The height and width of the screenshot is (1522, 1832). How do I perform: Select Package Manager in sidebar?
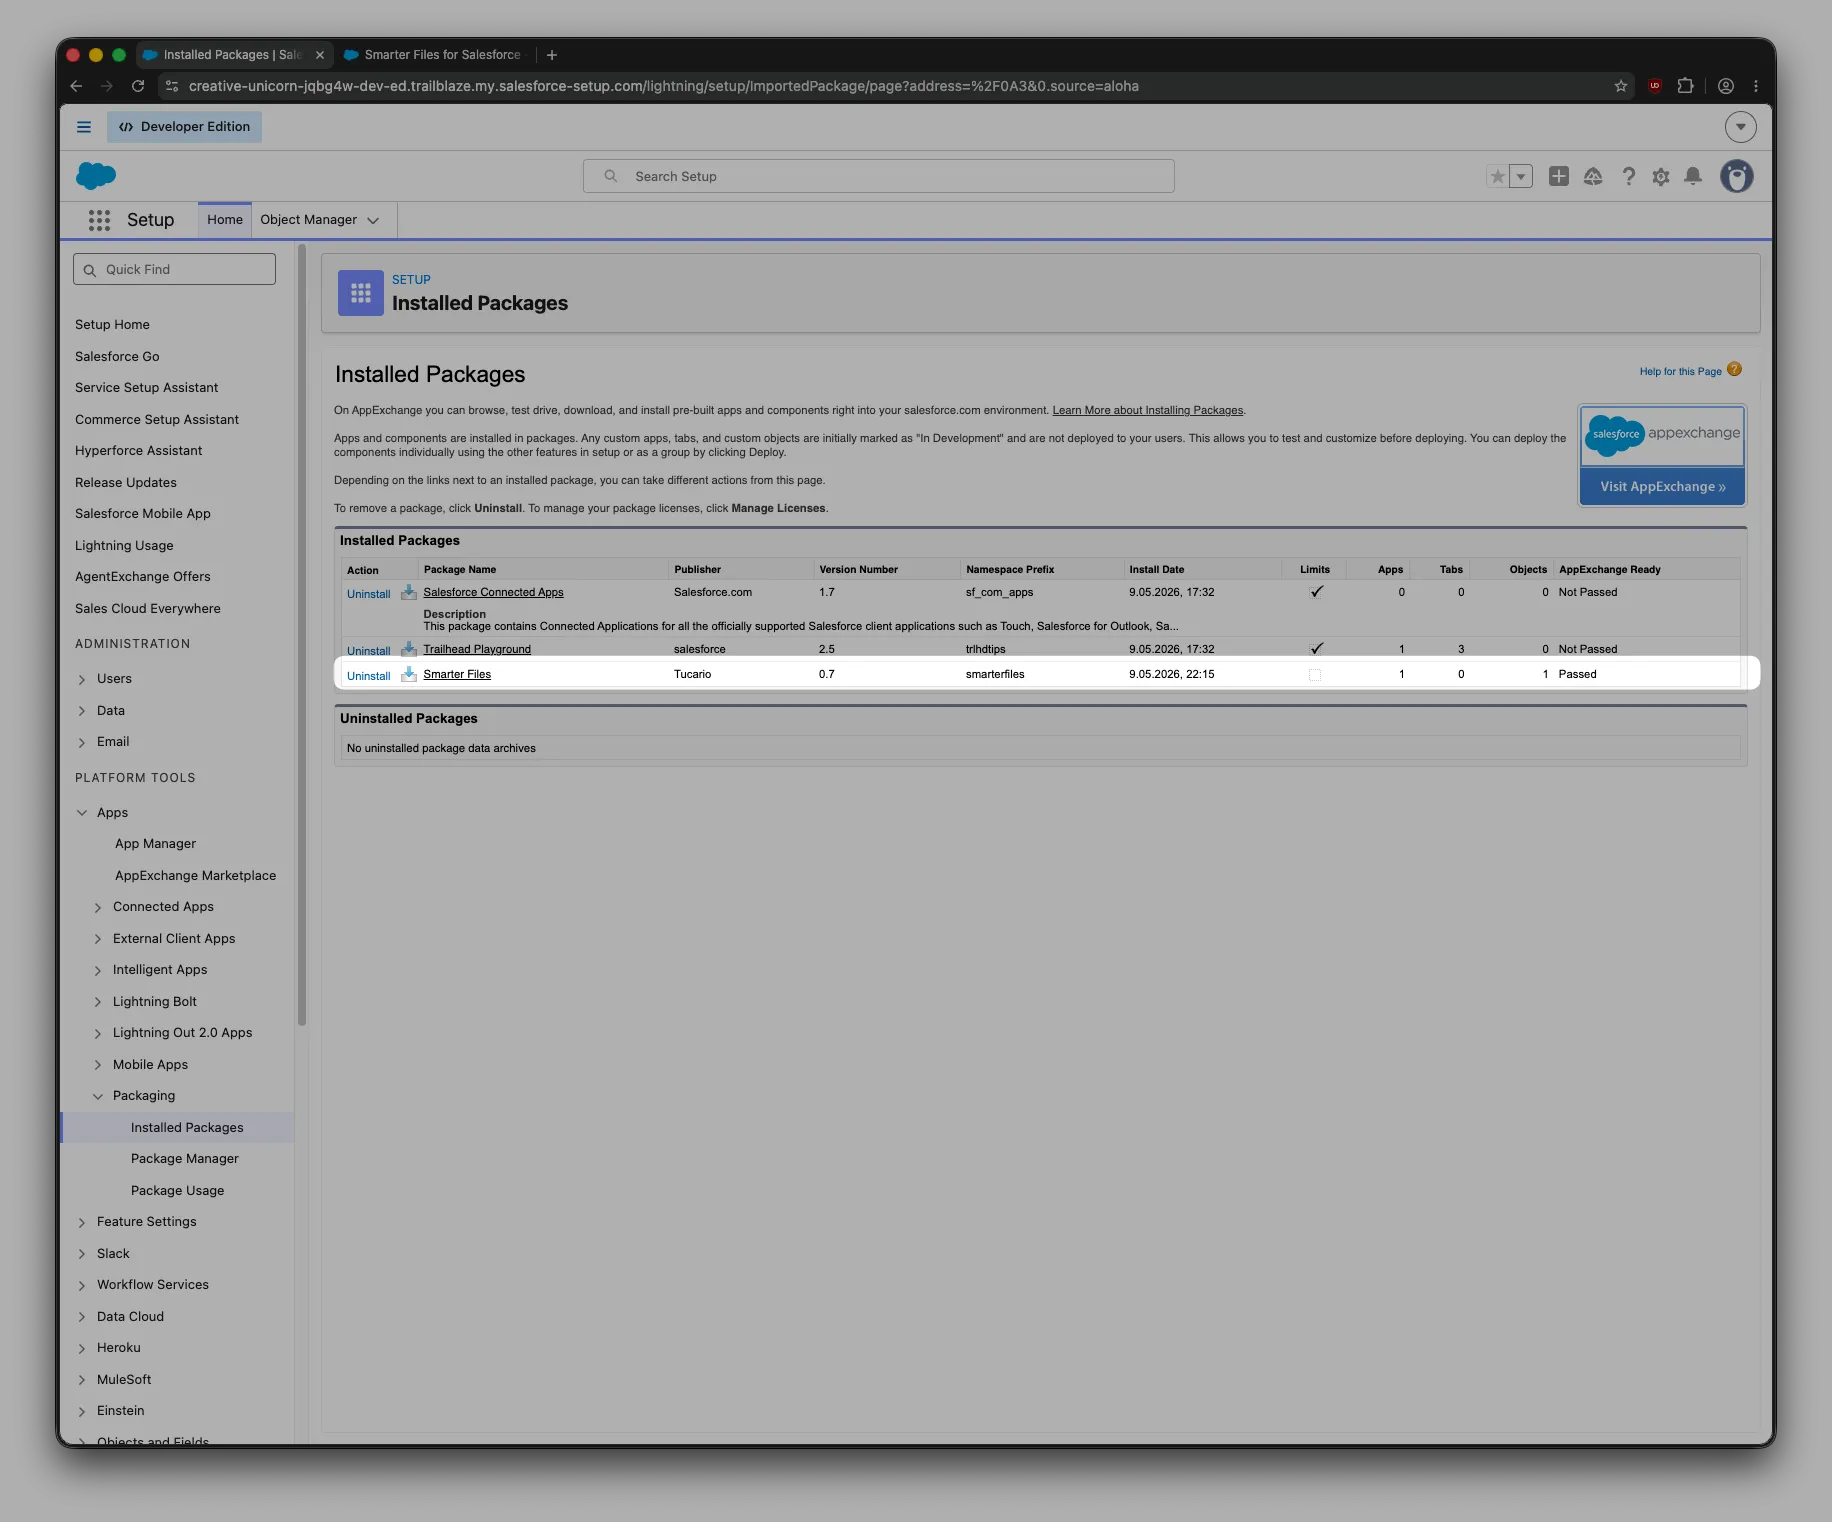pos(185,1159)
